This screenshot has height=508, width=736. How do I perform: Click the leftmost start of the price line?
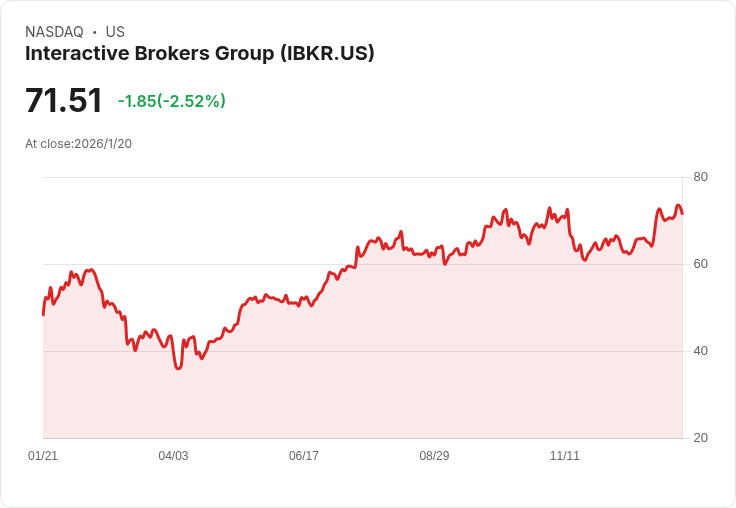[x=43, y=315]
